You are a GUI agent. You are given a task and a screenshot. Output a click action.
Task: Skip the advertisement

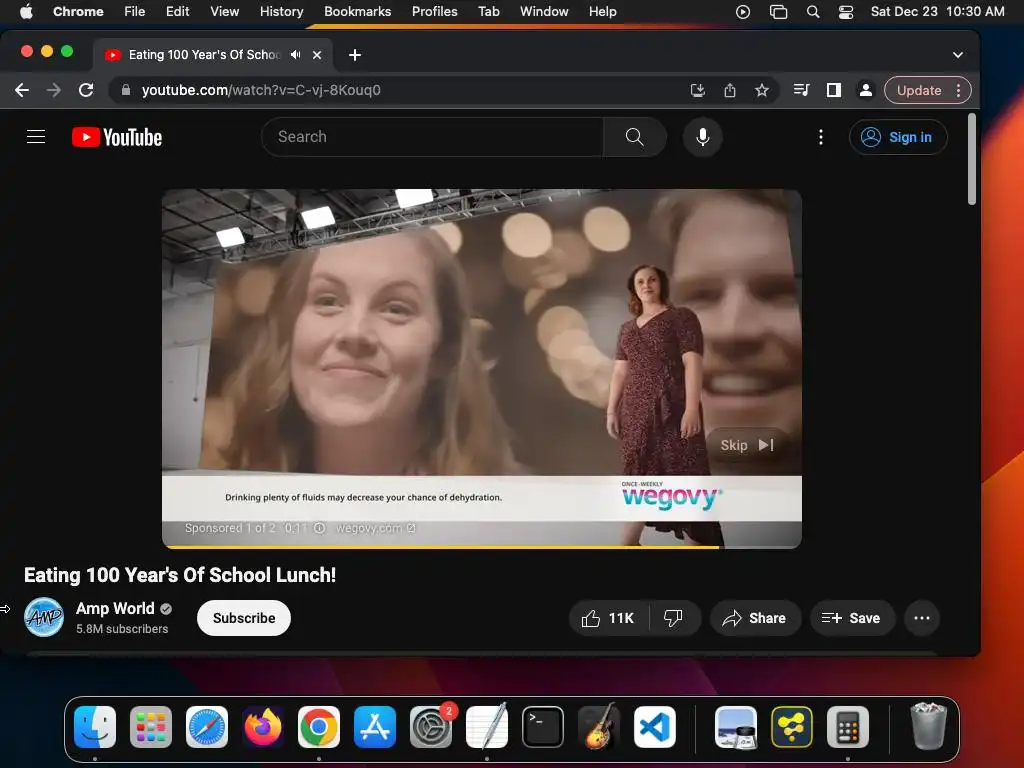pos(746,445)
